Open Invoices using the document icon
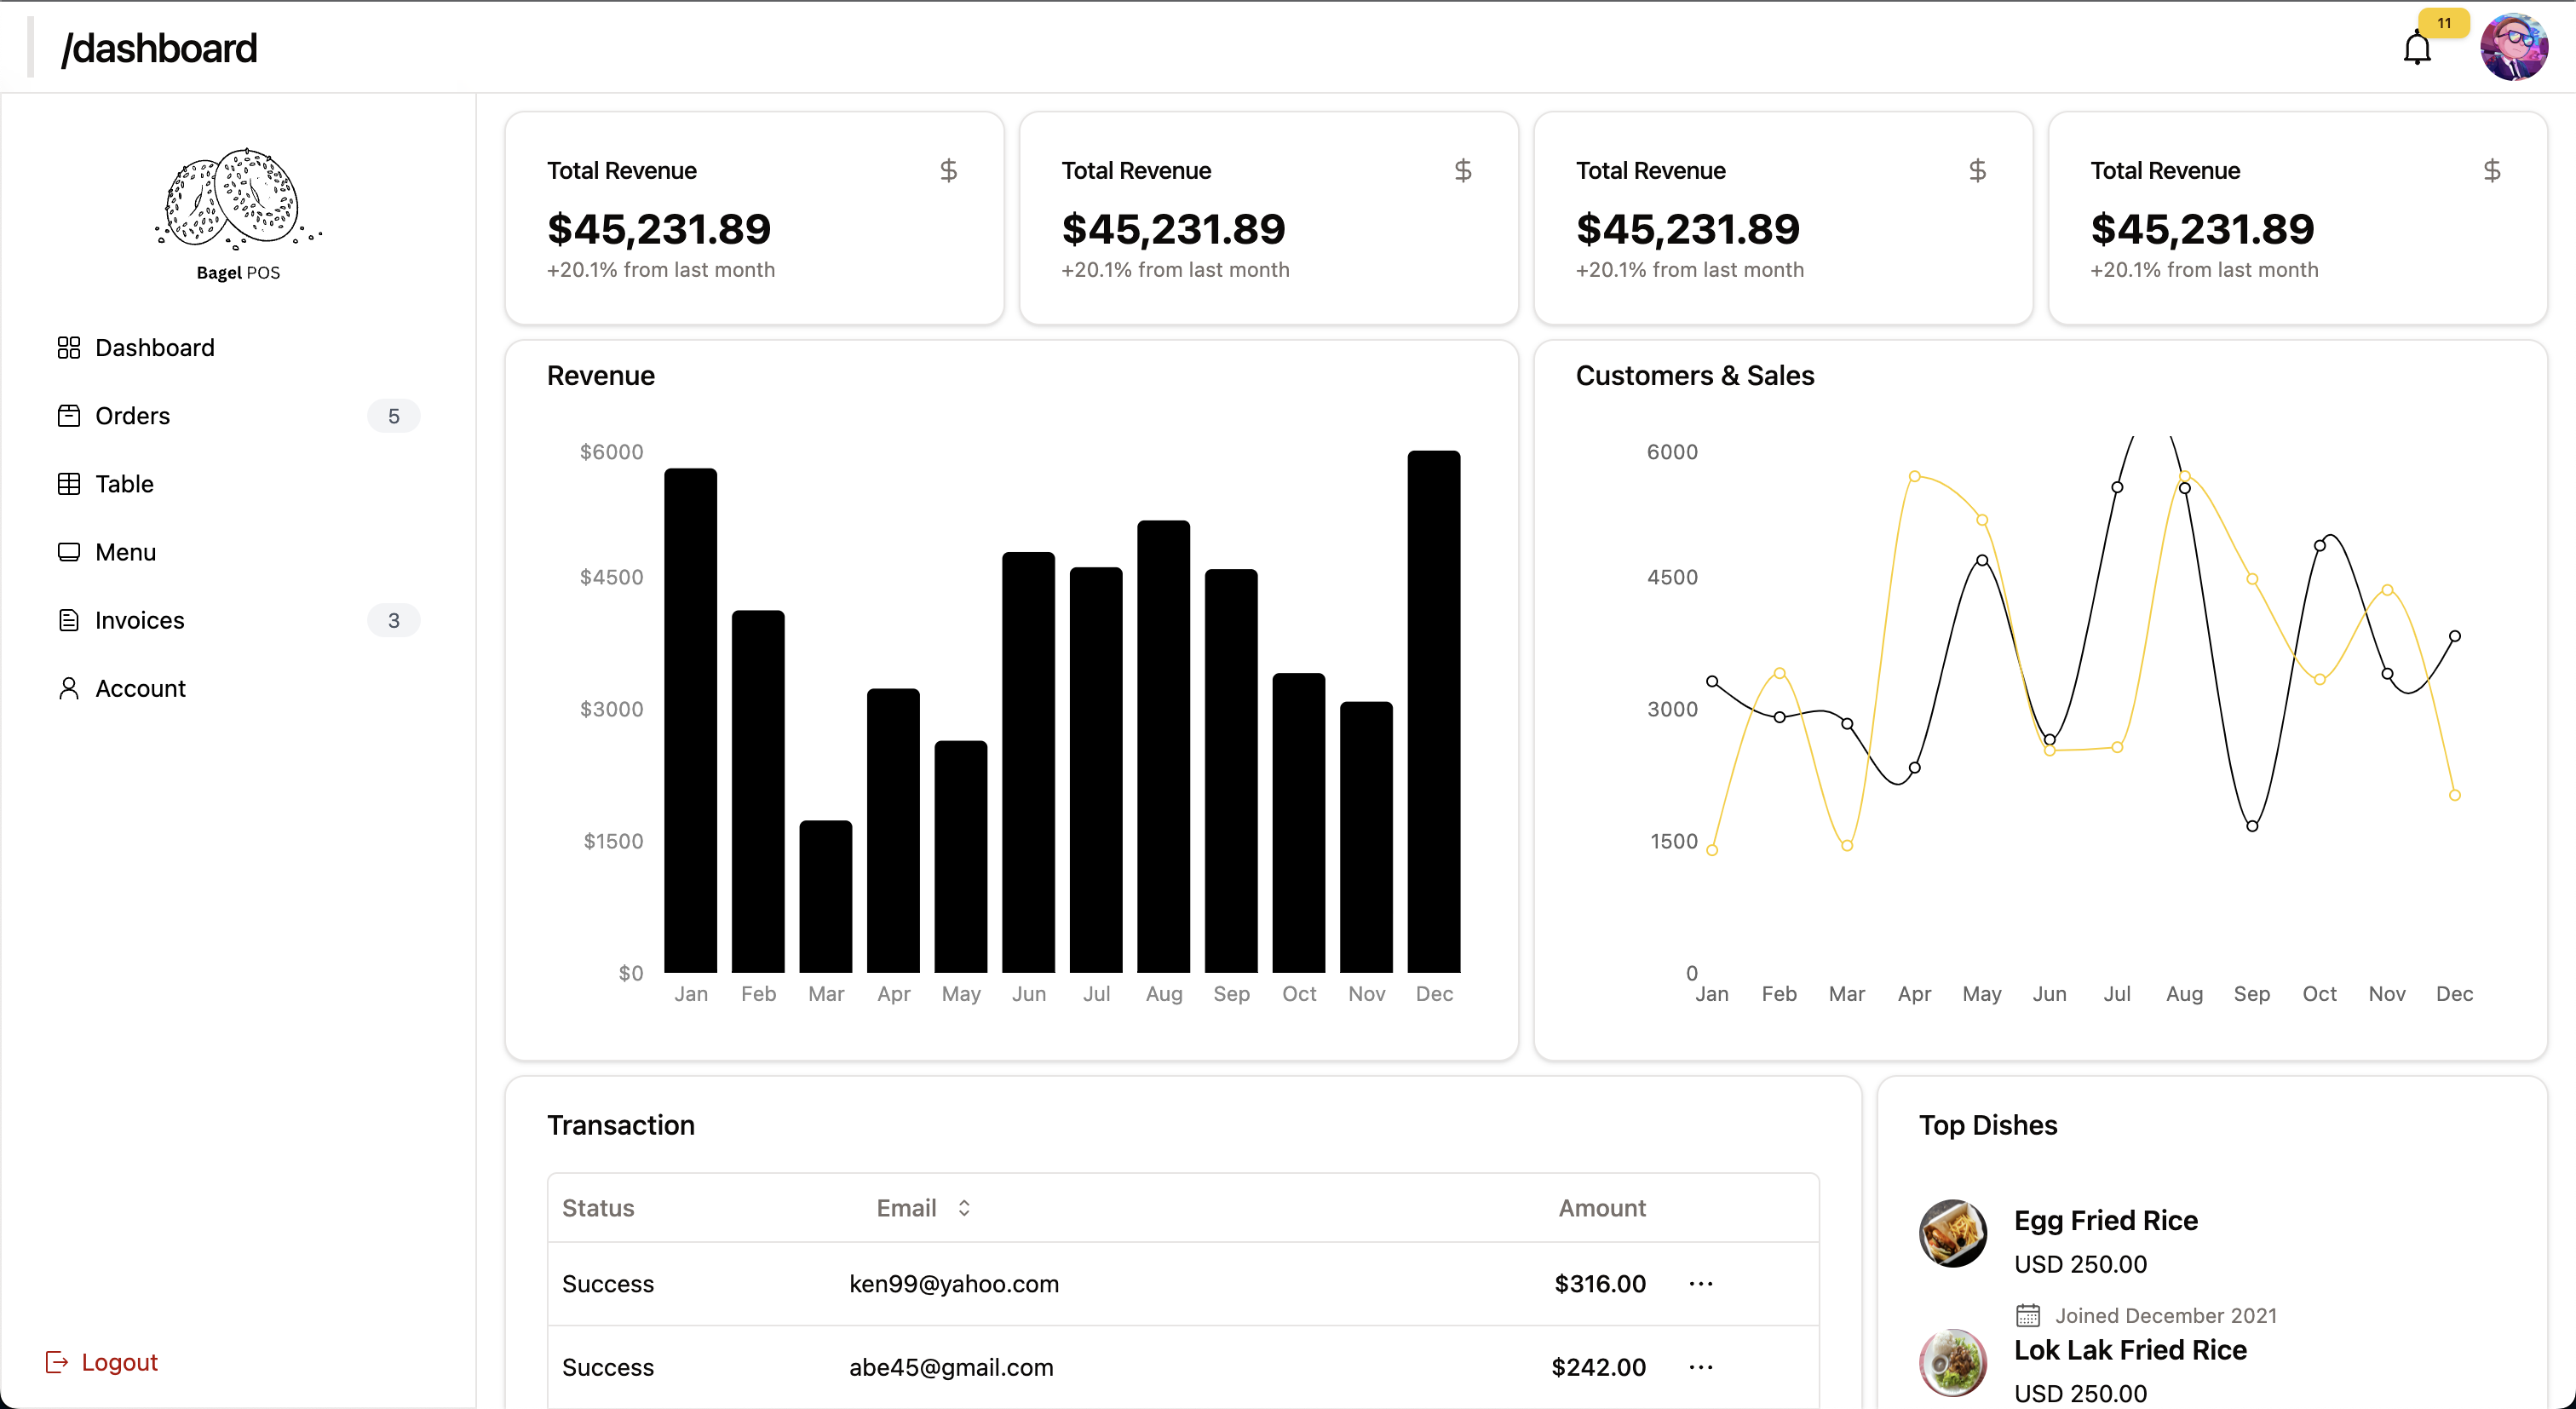This screenshot has width=2576, height=1409. click(69, 620)
